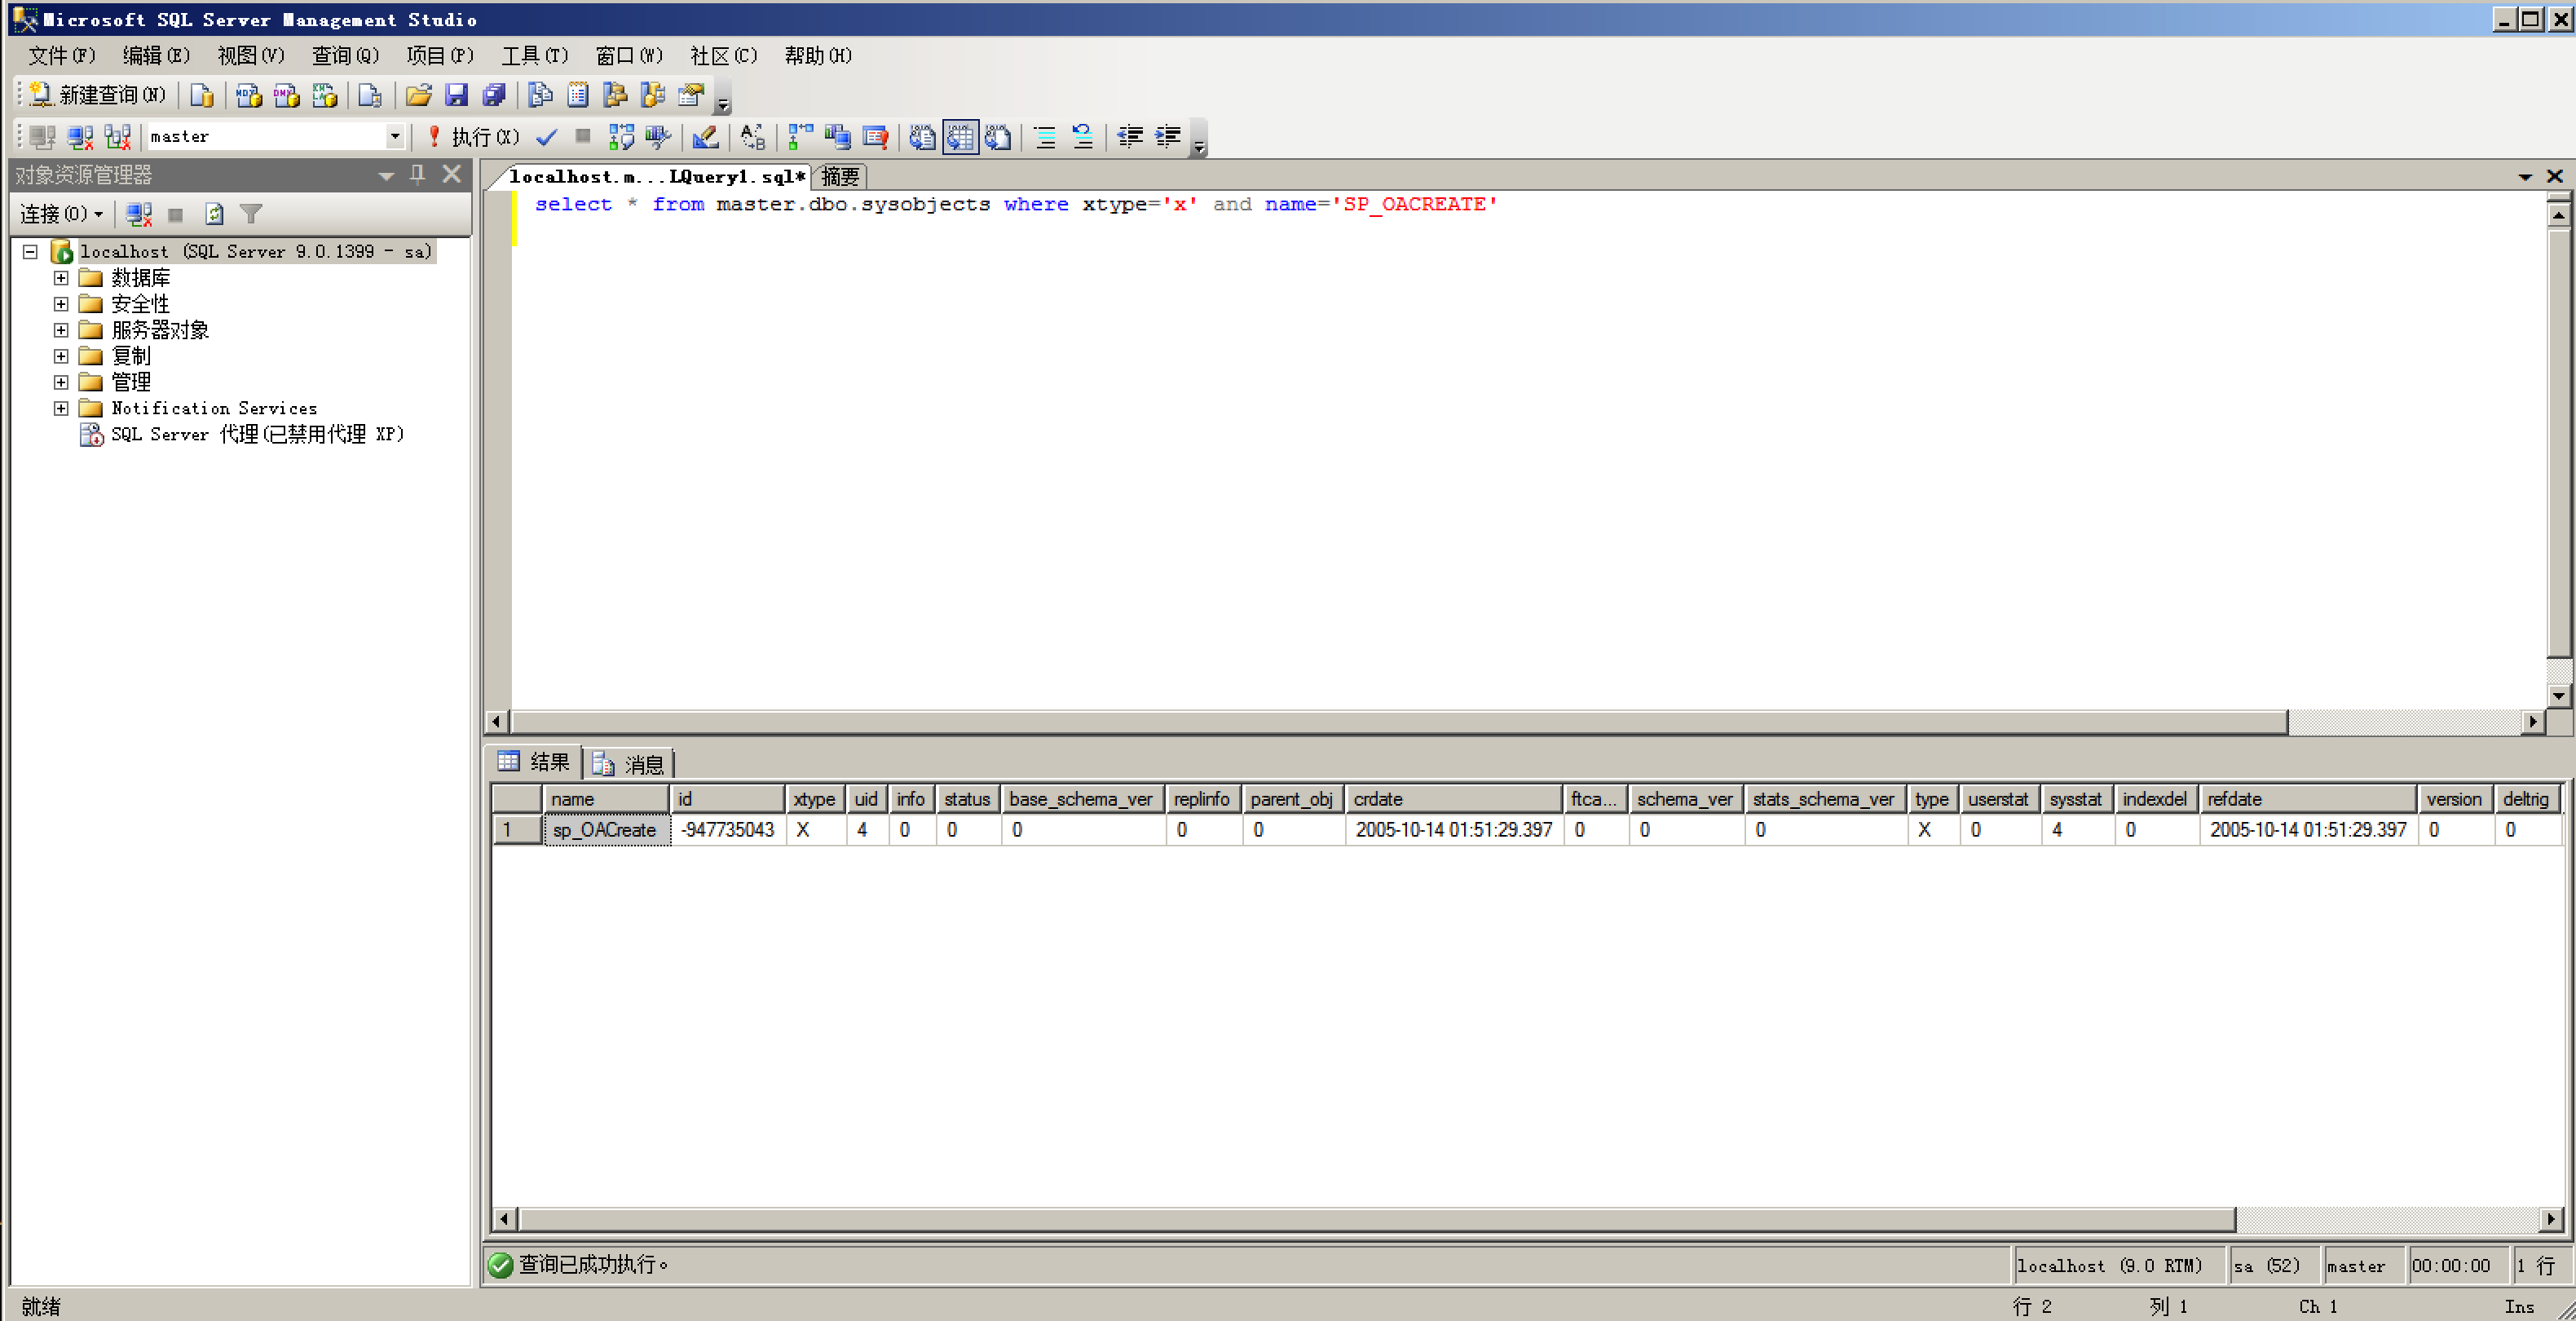Click the query editor horizontal scrollbar

[x=1398, y=721]
